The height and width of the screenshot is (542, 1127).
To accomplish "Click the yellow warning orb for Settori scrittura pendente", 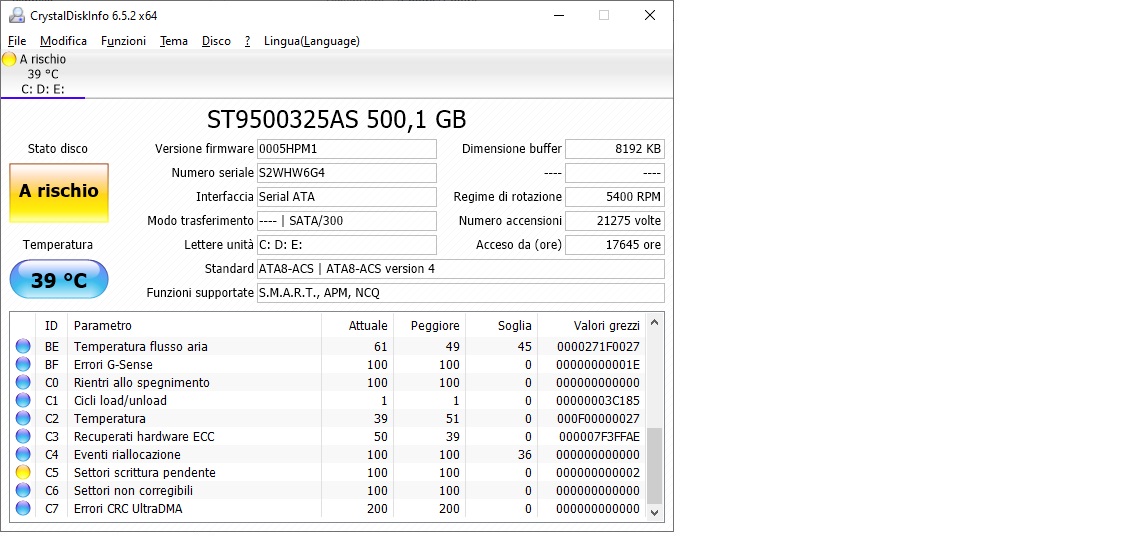I will (24, 472).
